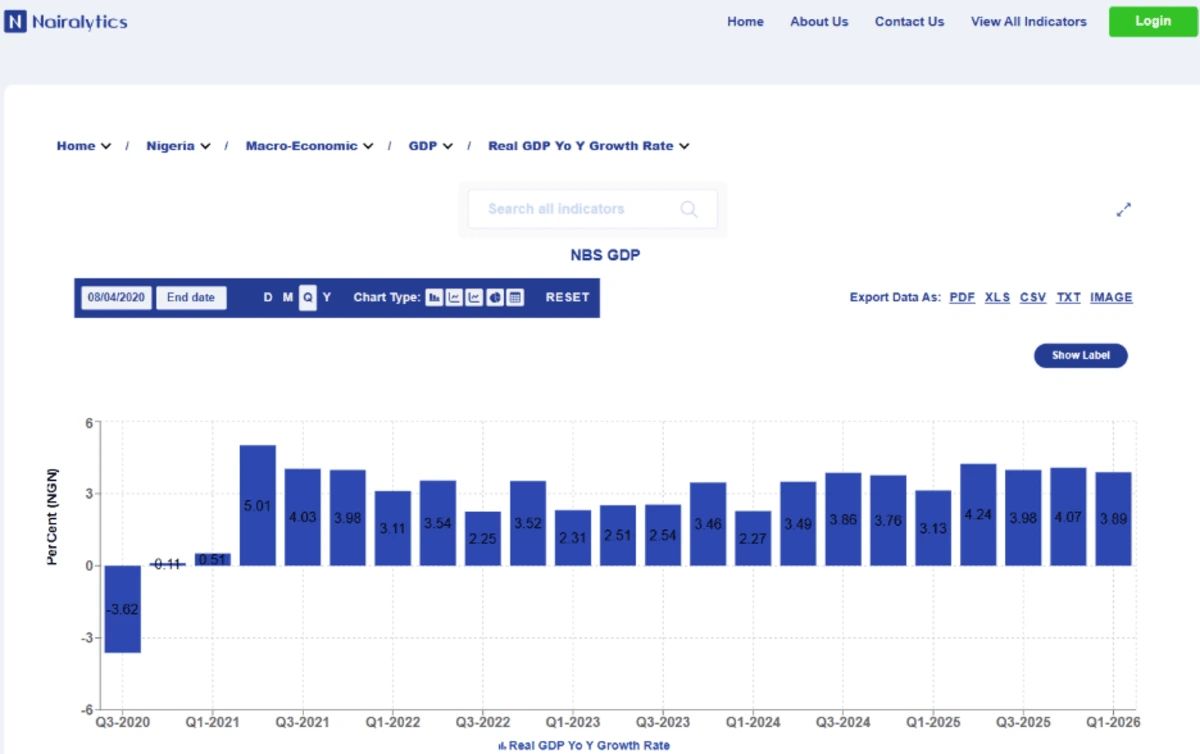Switch the frequency to Monthly (M)
Image resolution: width=1200 pixels, height=754 pixels.
[x=288, y=297]
